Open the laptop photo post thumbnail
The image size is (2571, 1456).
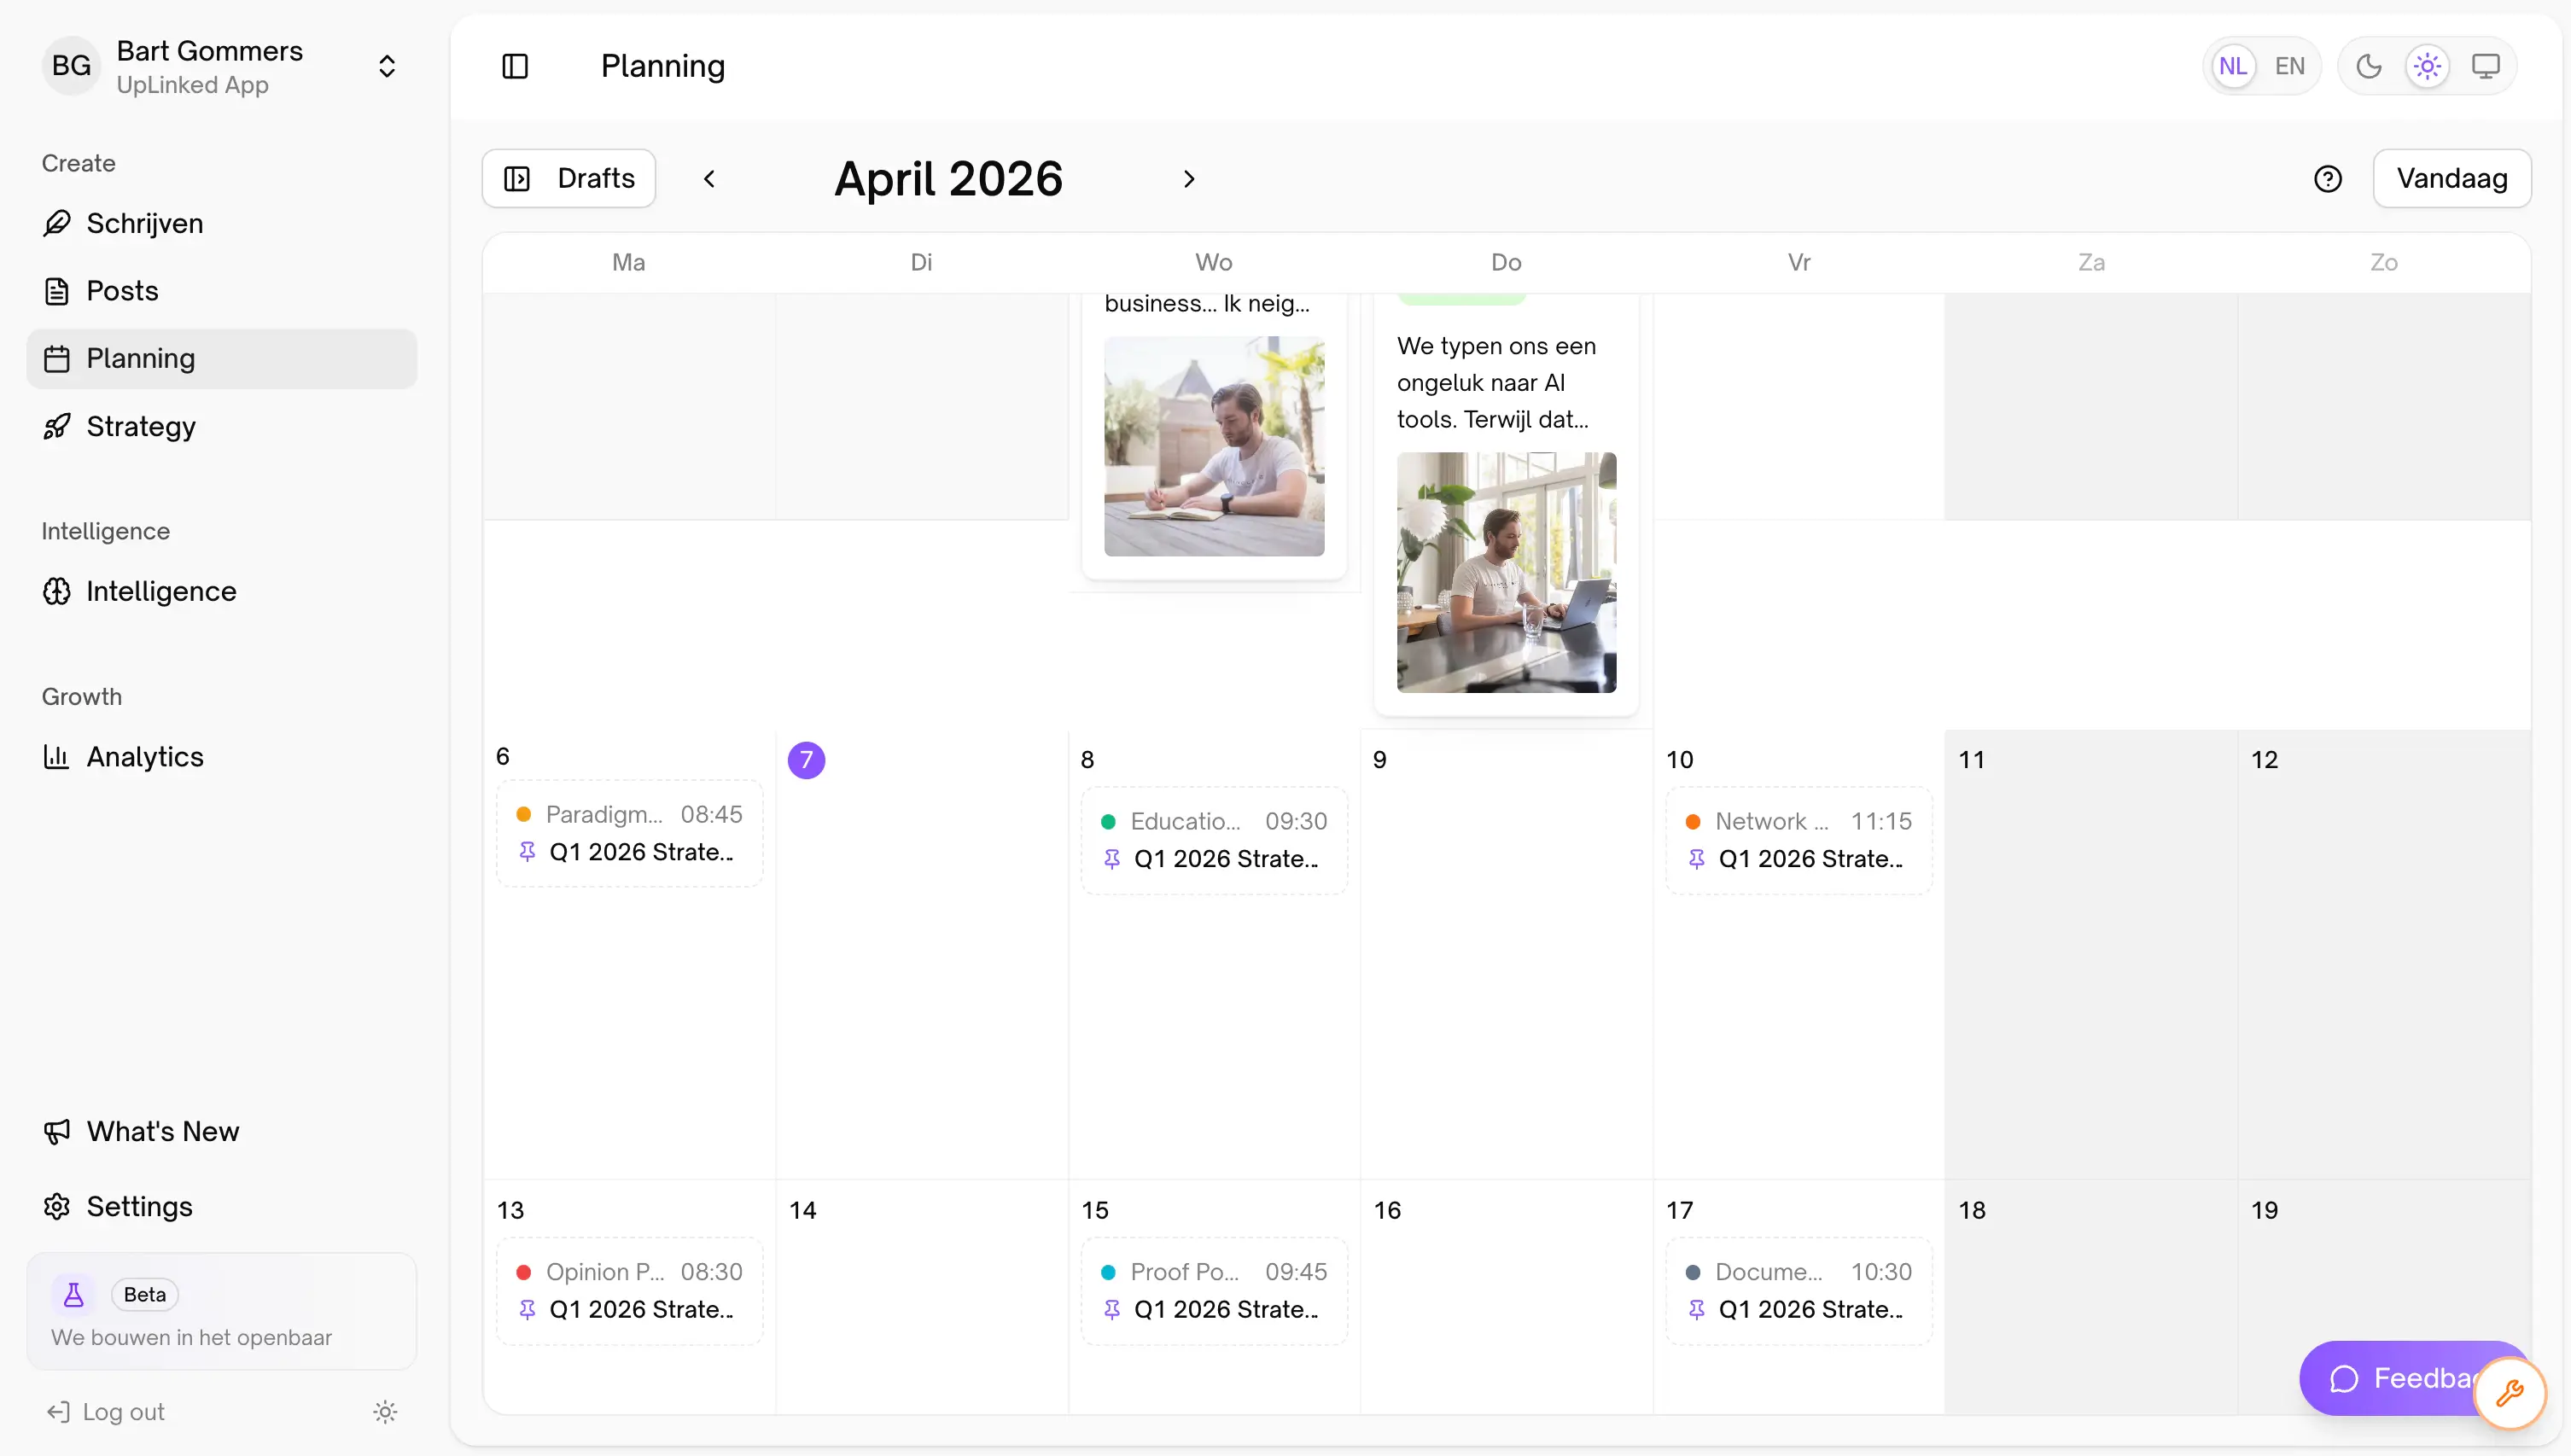1506,572
